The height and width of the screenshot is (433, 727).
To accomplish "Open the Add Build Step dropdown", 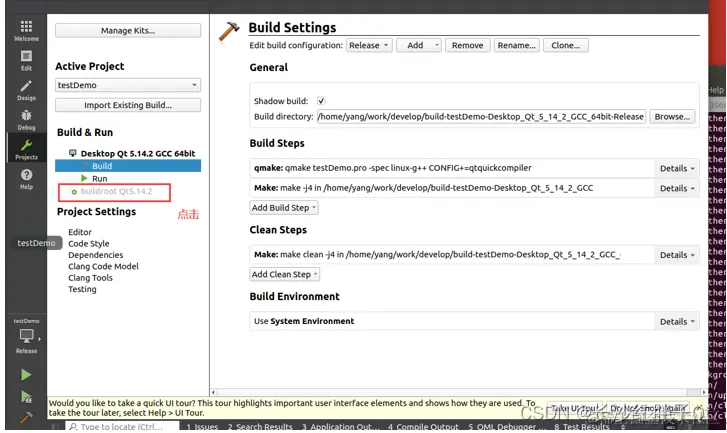I will (x=284, y=208).
